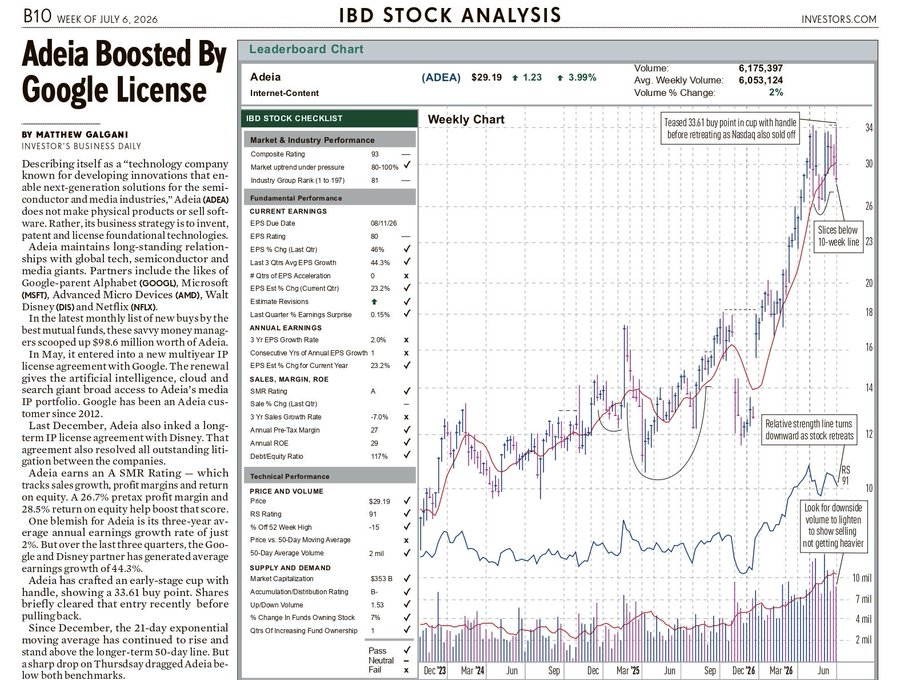Viewport: 900px width, 680px height.
Task: Click the Teased 33.61 buy point annotation
Action: [730, 129]
